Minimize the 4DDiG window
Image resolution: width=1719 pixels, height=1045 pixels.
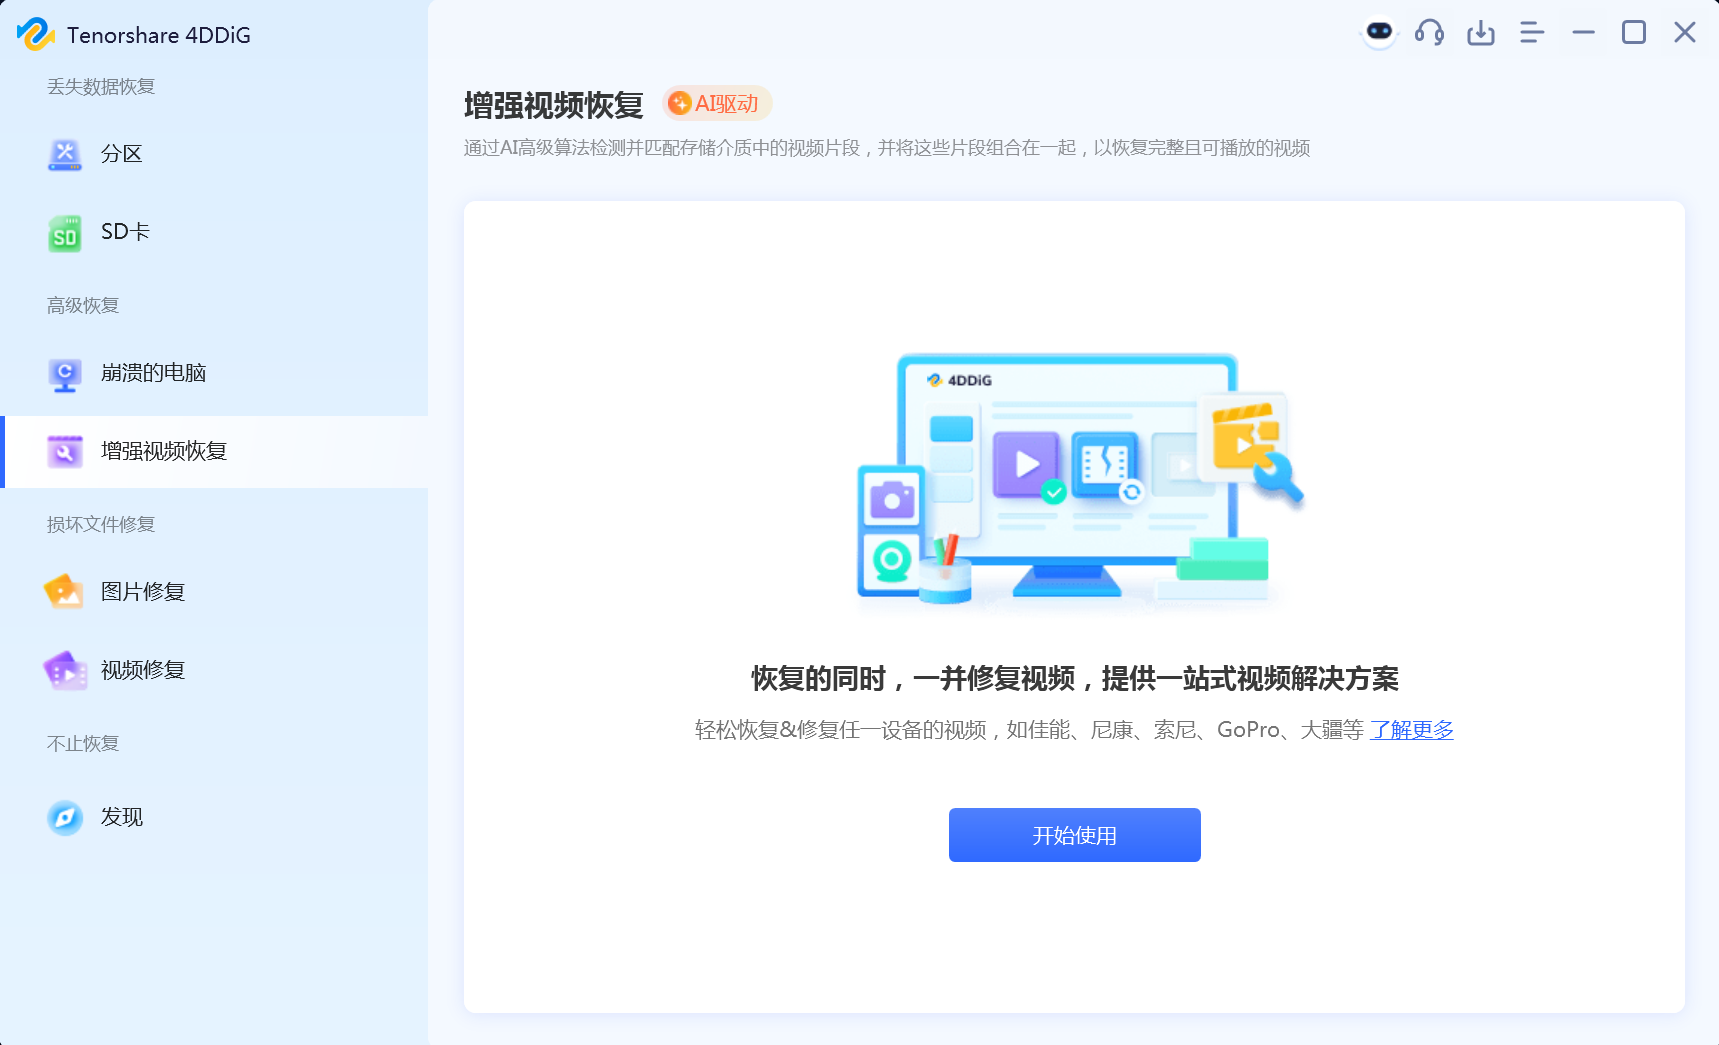(x=1583, y=33)
